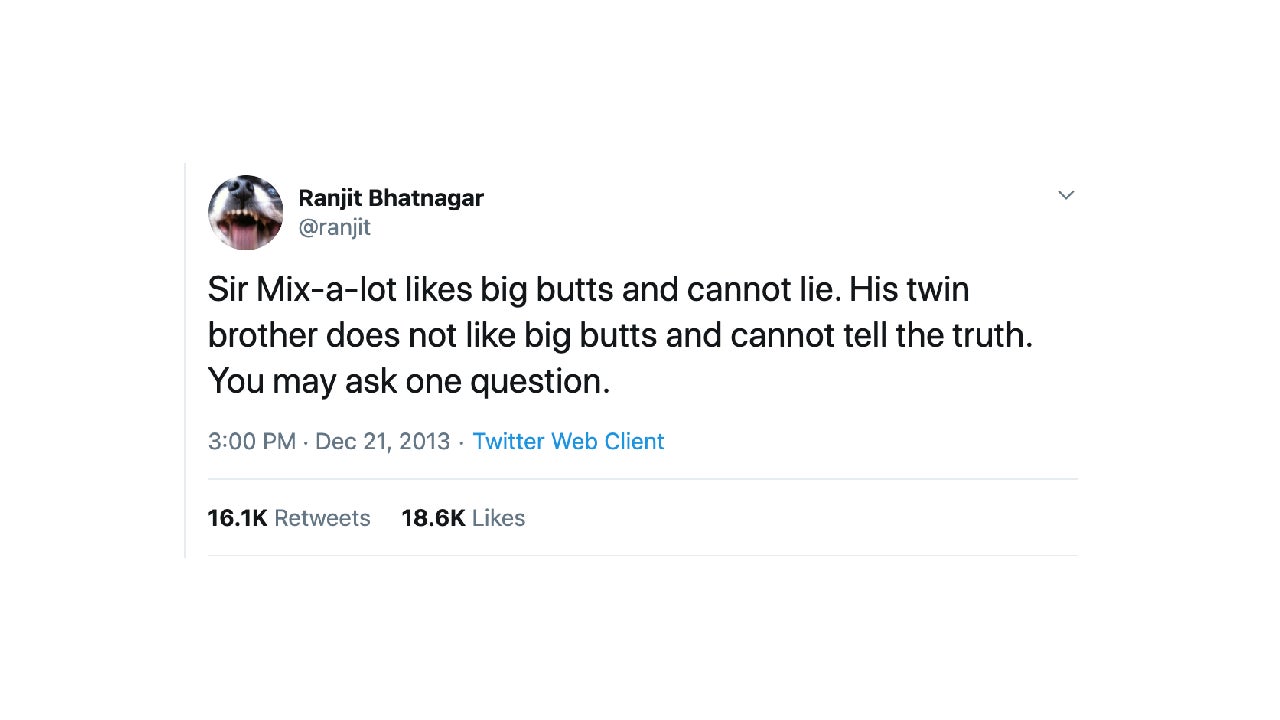1280x720 pixels.
Task: Select the Retweets count number
Action: click(237, 518)
